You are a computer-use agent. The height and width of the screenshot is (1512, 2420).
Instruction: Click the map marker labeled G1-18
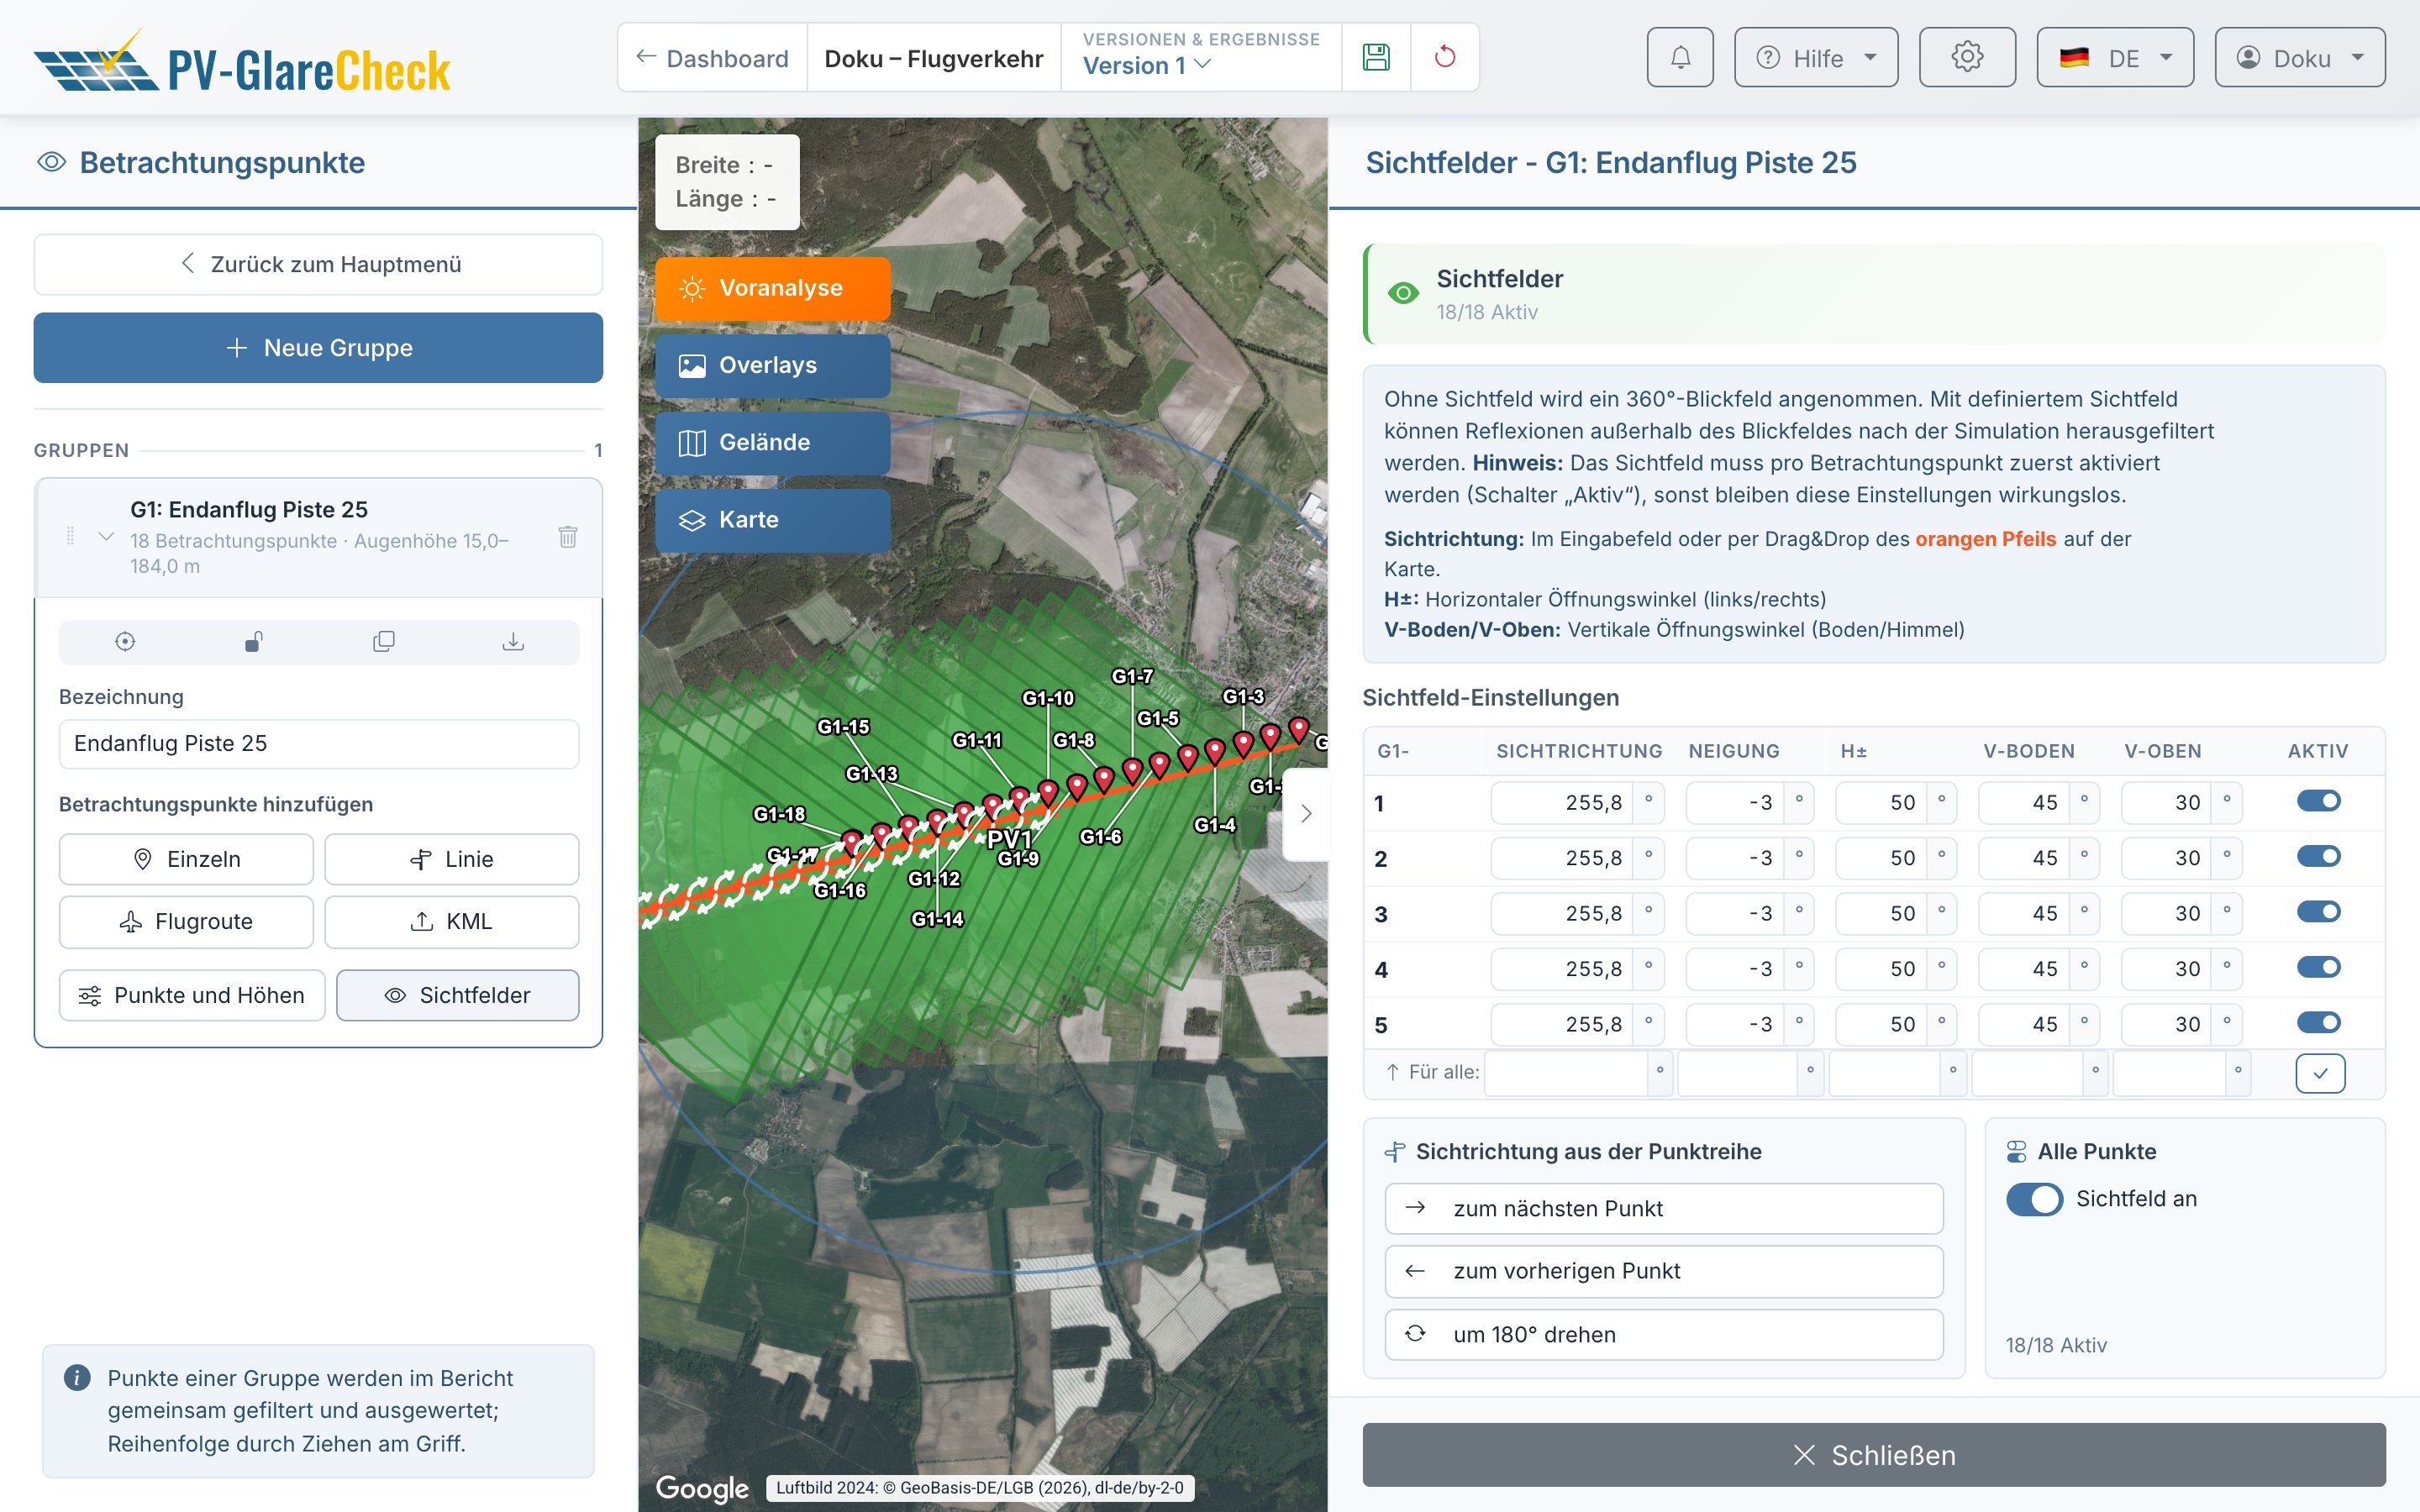click(x=852, y=842)
